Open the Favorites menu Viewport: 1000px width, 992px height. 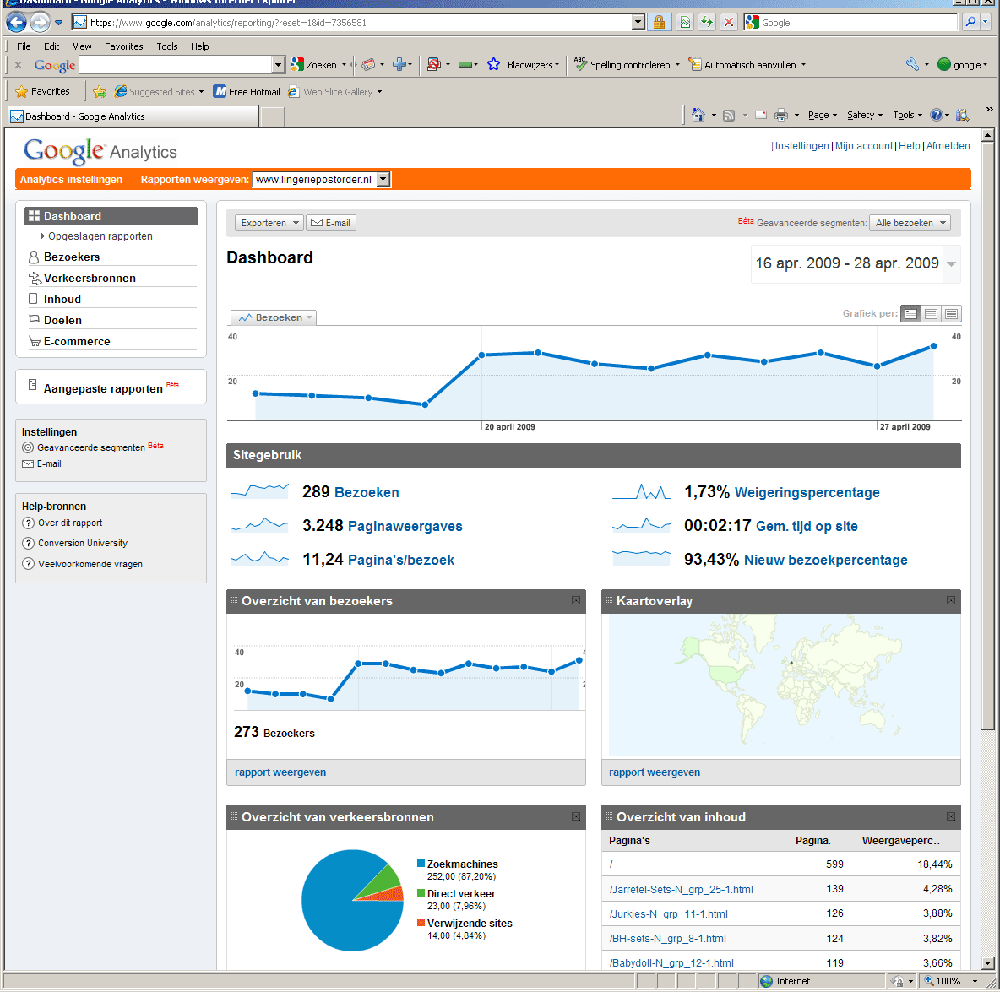point(124,47)
